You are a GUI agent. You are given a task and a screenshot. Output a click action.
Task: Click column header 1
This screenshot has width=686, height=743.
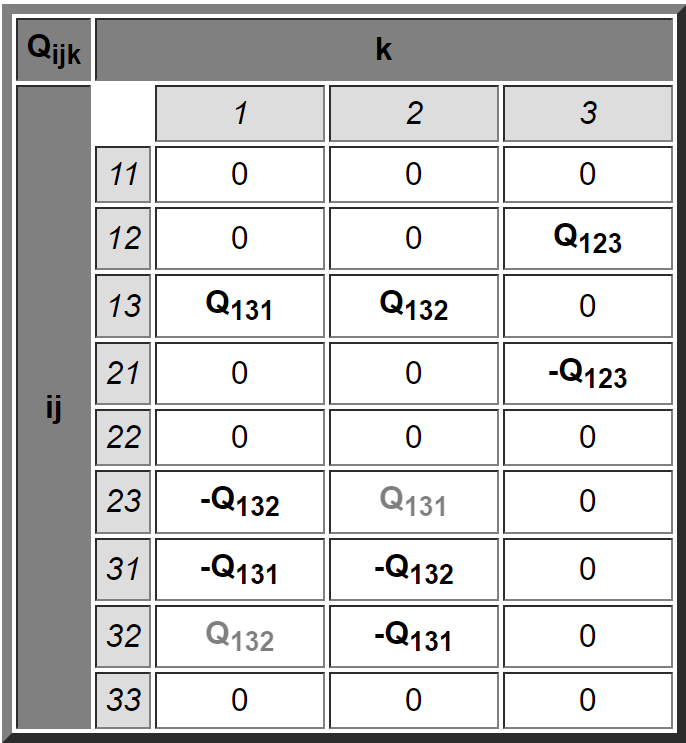point(240,113)
